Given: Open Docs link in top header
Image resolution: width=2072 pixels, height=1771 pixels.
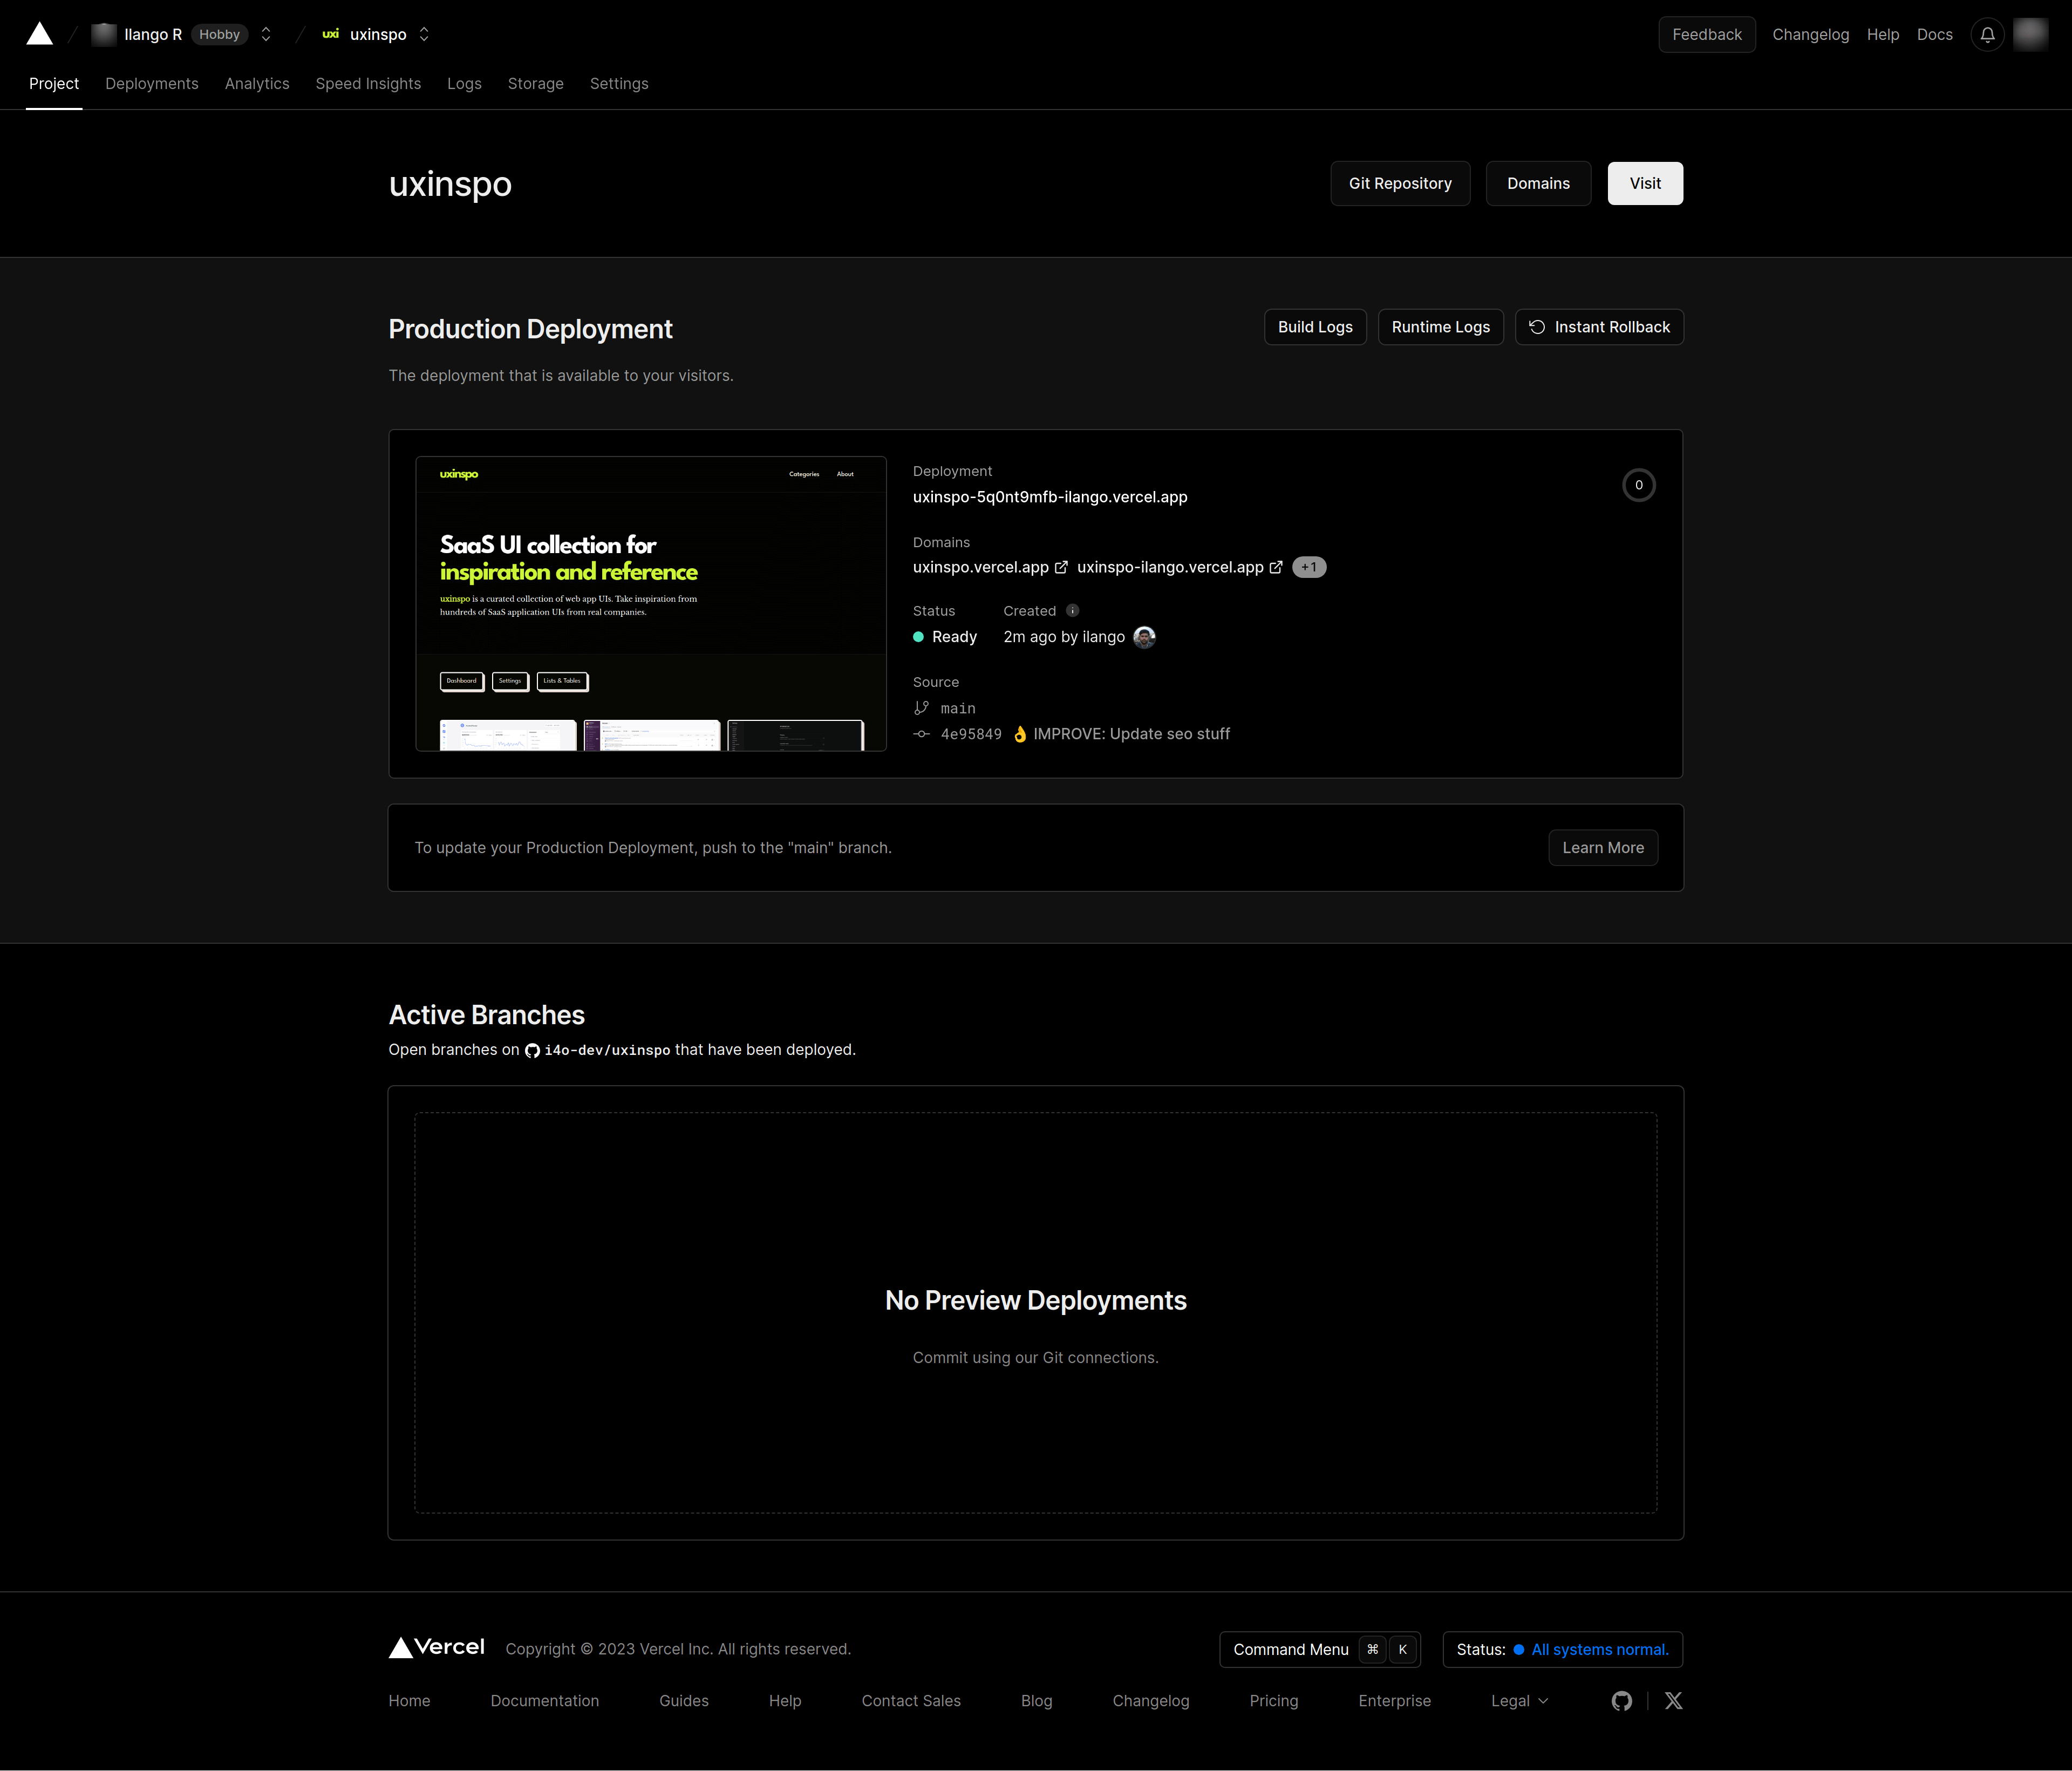Looking at the screenshot, I should 1935,34.
